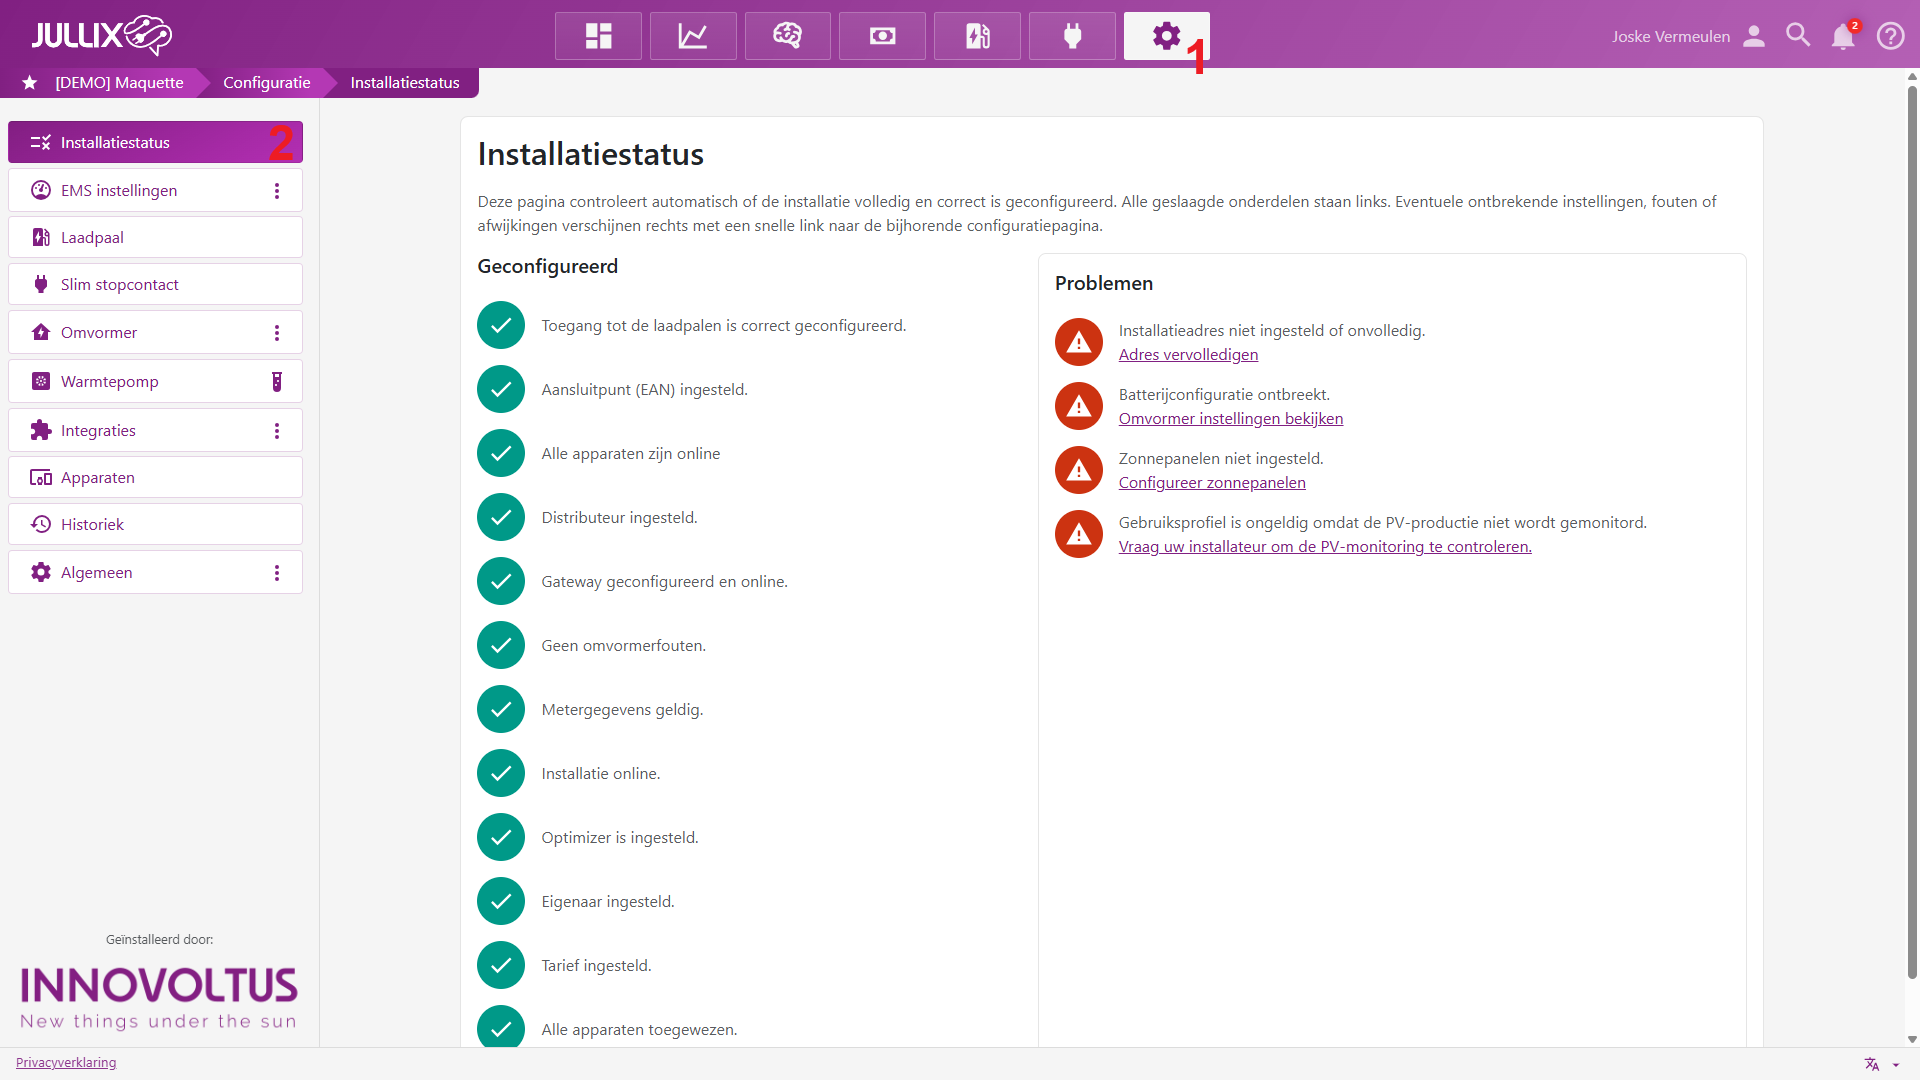Click Configureer zonnepanelen link
Screen dimensions: 1920x1080
1212,483
